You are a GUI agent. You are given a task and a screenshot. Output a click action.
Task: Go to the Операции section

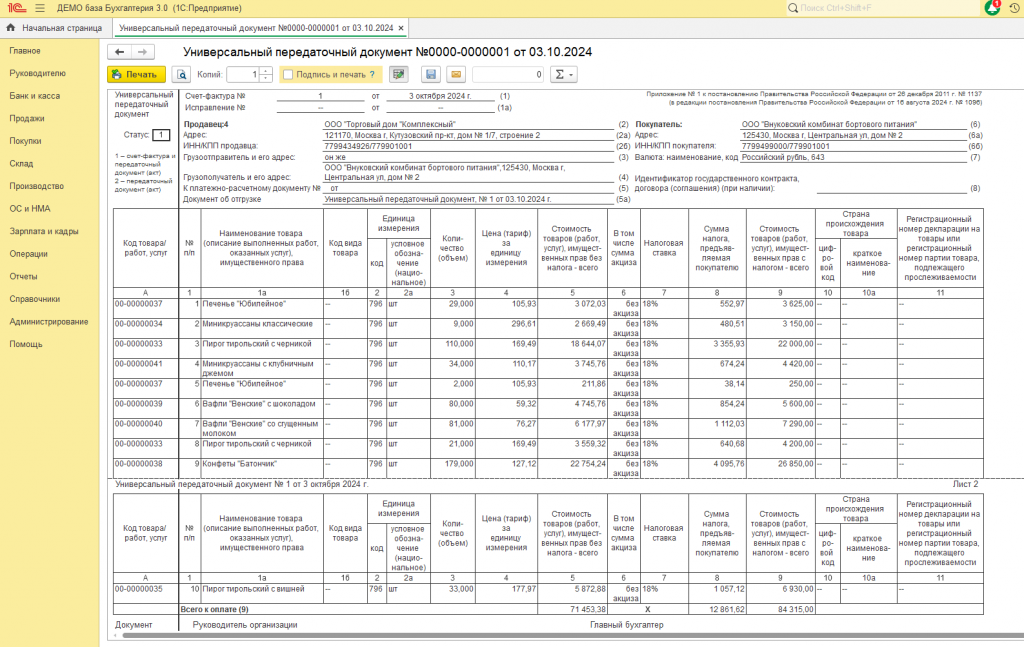point(28,254)
